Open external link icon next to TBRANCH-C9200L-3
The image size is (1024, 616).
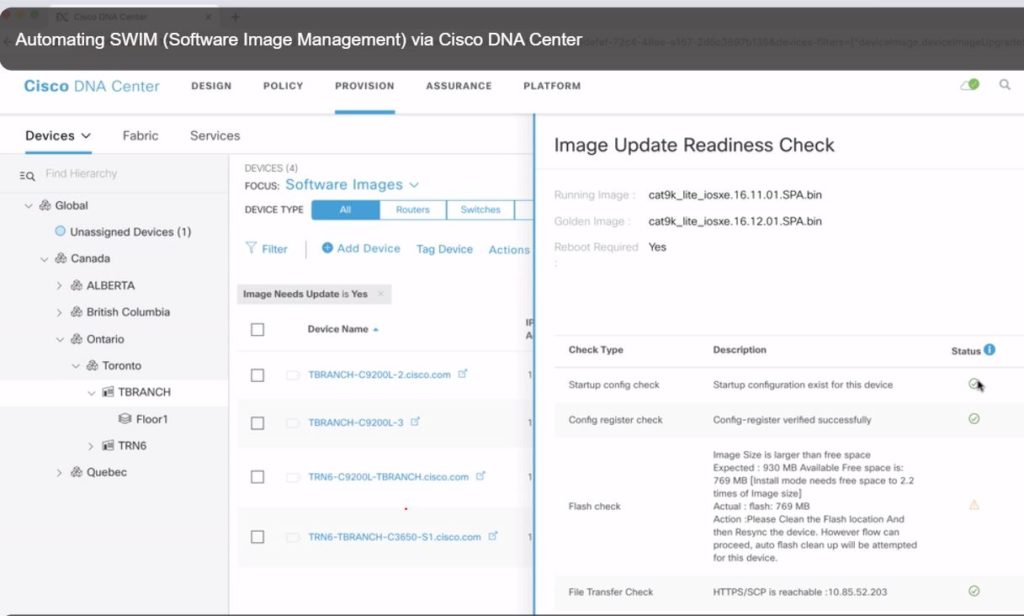(x=415, y=422)
